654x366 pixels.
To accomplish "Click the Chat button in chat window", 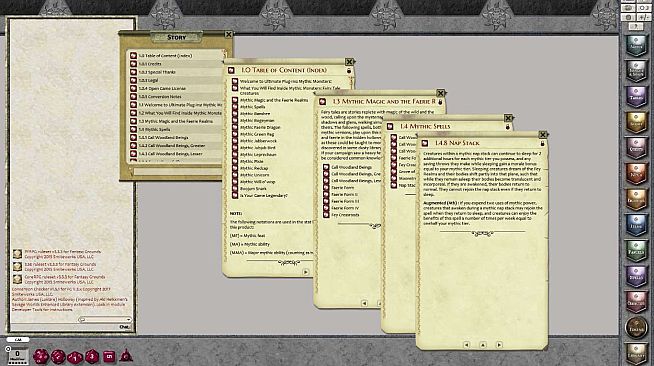I will pos(125,327).
